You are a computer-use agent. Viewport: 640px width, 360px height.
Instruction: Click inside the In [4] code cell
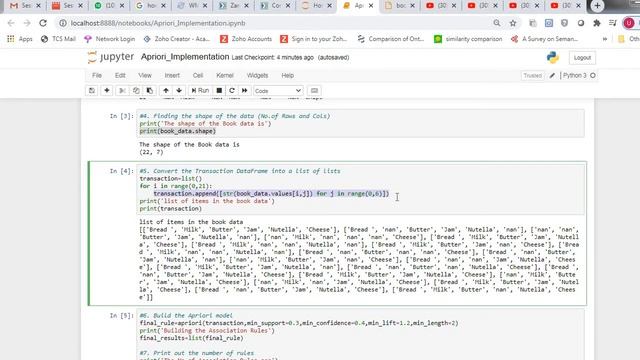click(361, 189)
